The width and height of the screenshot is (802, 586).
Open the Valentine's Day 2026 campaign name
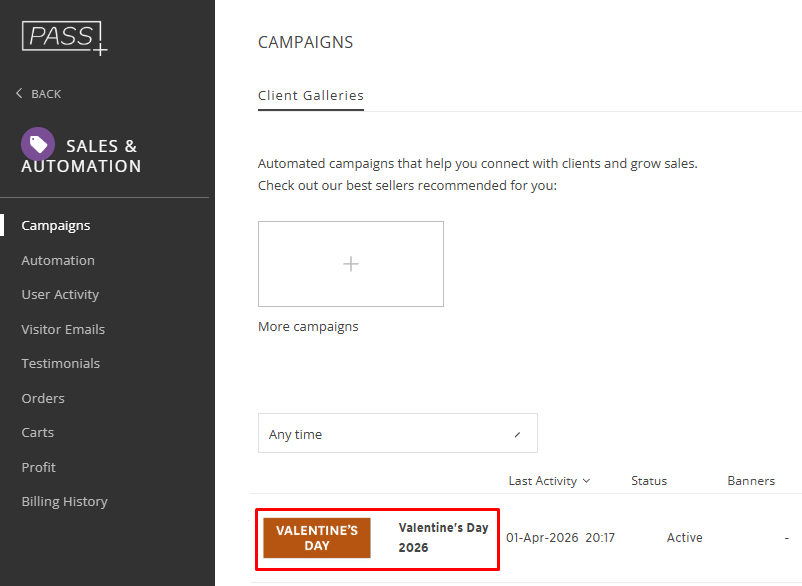coord(443,538)
